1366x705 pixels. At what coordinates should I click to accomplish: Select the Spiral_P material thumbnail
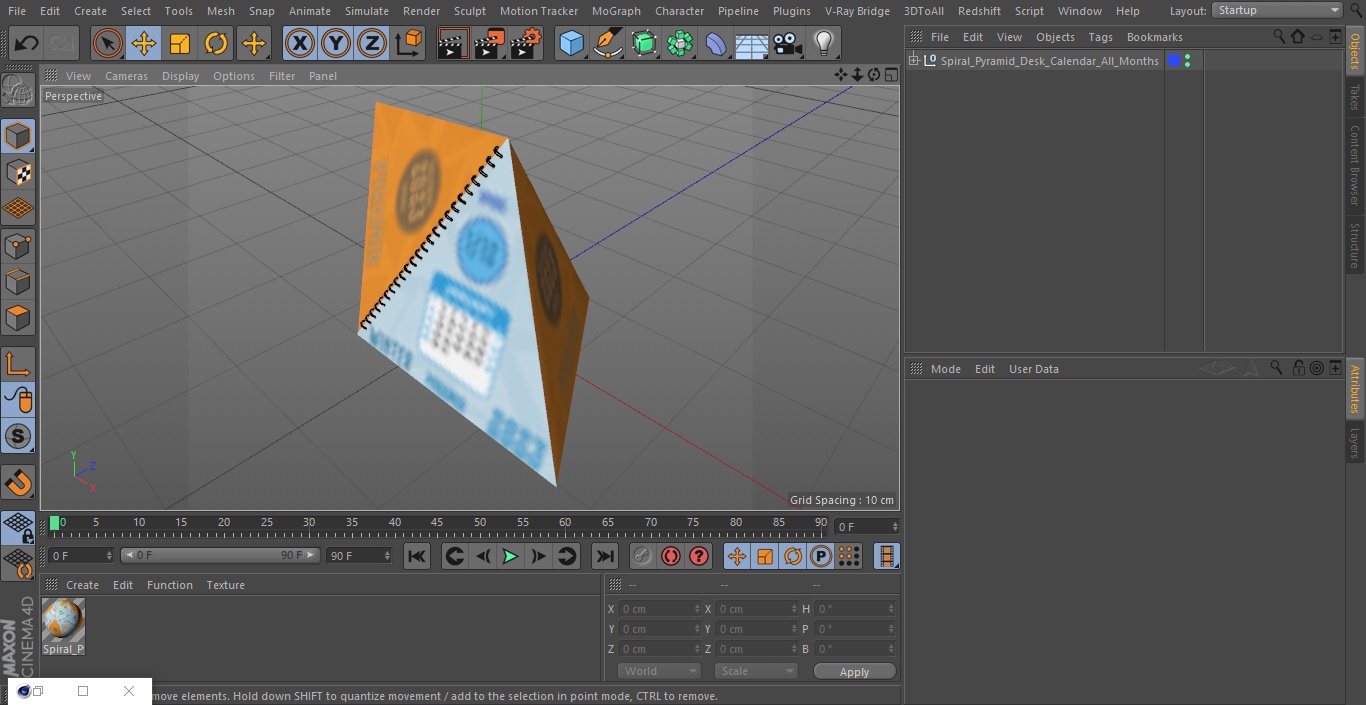63,620
